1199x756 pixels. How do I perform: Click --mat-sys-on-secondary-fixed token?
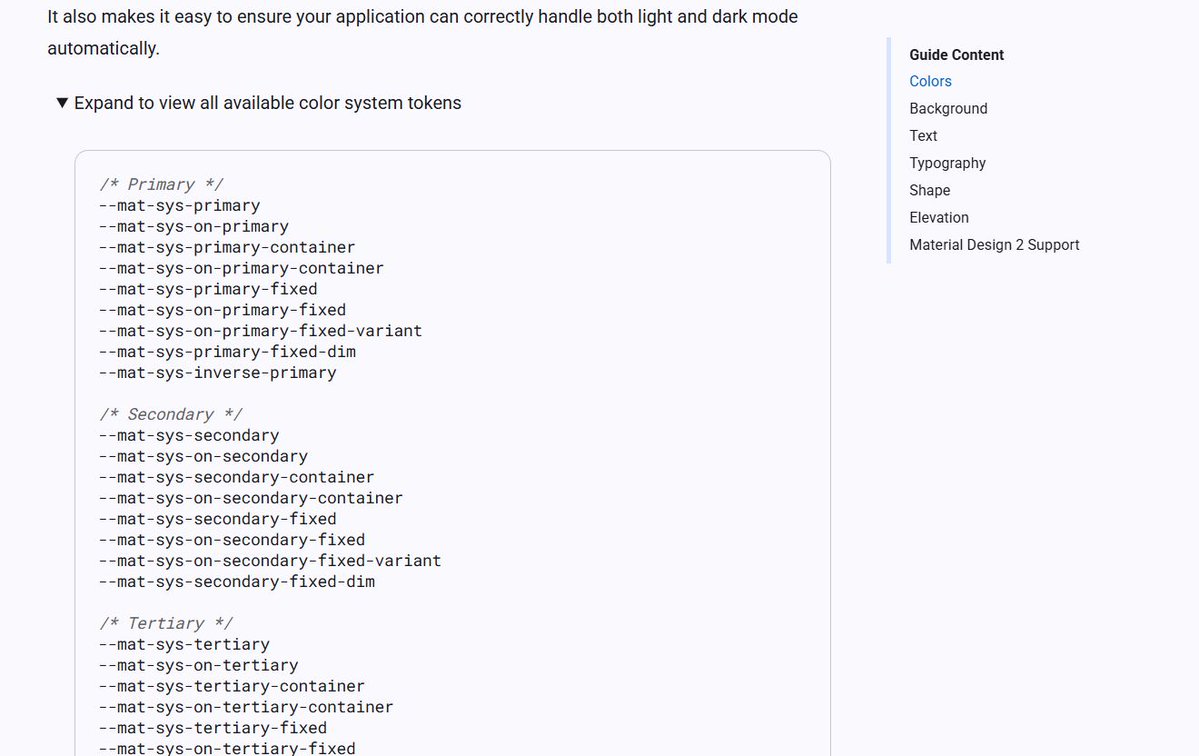point(232,540)
